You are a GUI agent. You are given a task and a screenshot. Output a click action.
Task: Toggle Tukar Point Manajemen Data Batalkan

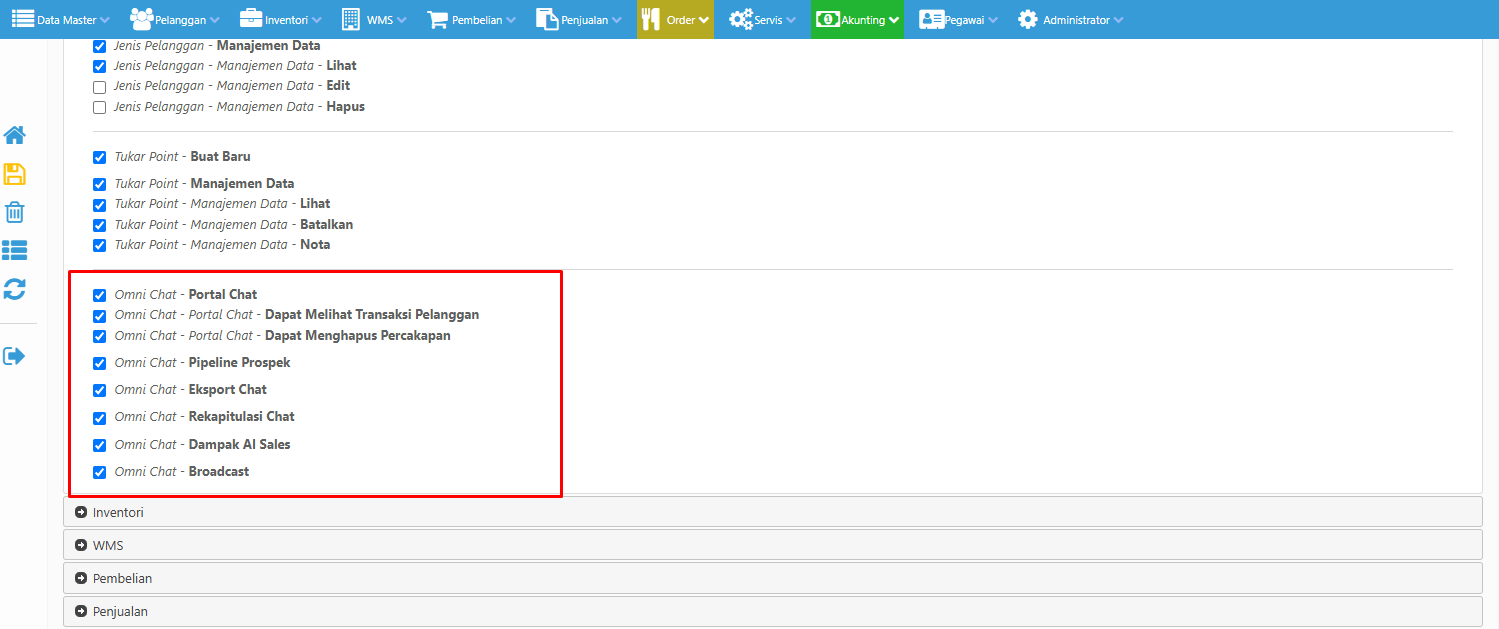click(99, 225)
